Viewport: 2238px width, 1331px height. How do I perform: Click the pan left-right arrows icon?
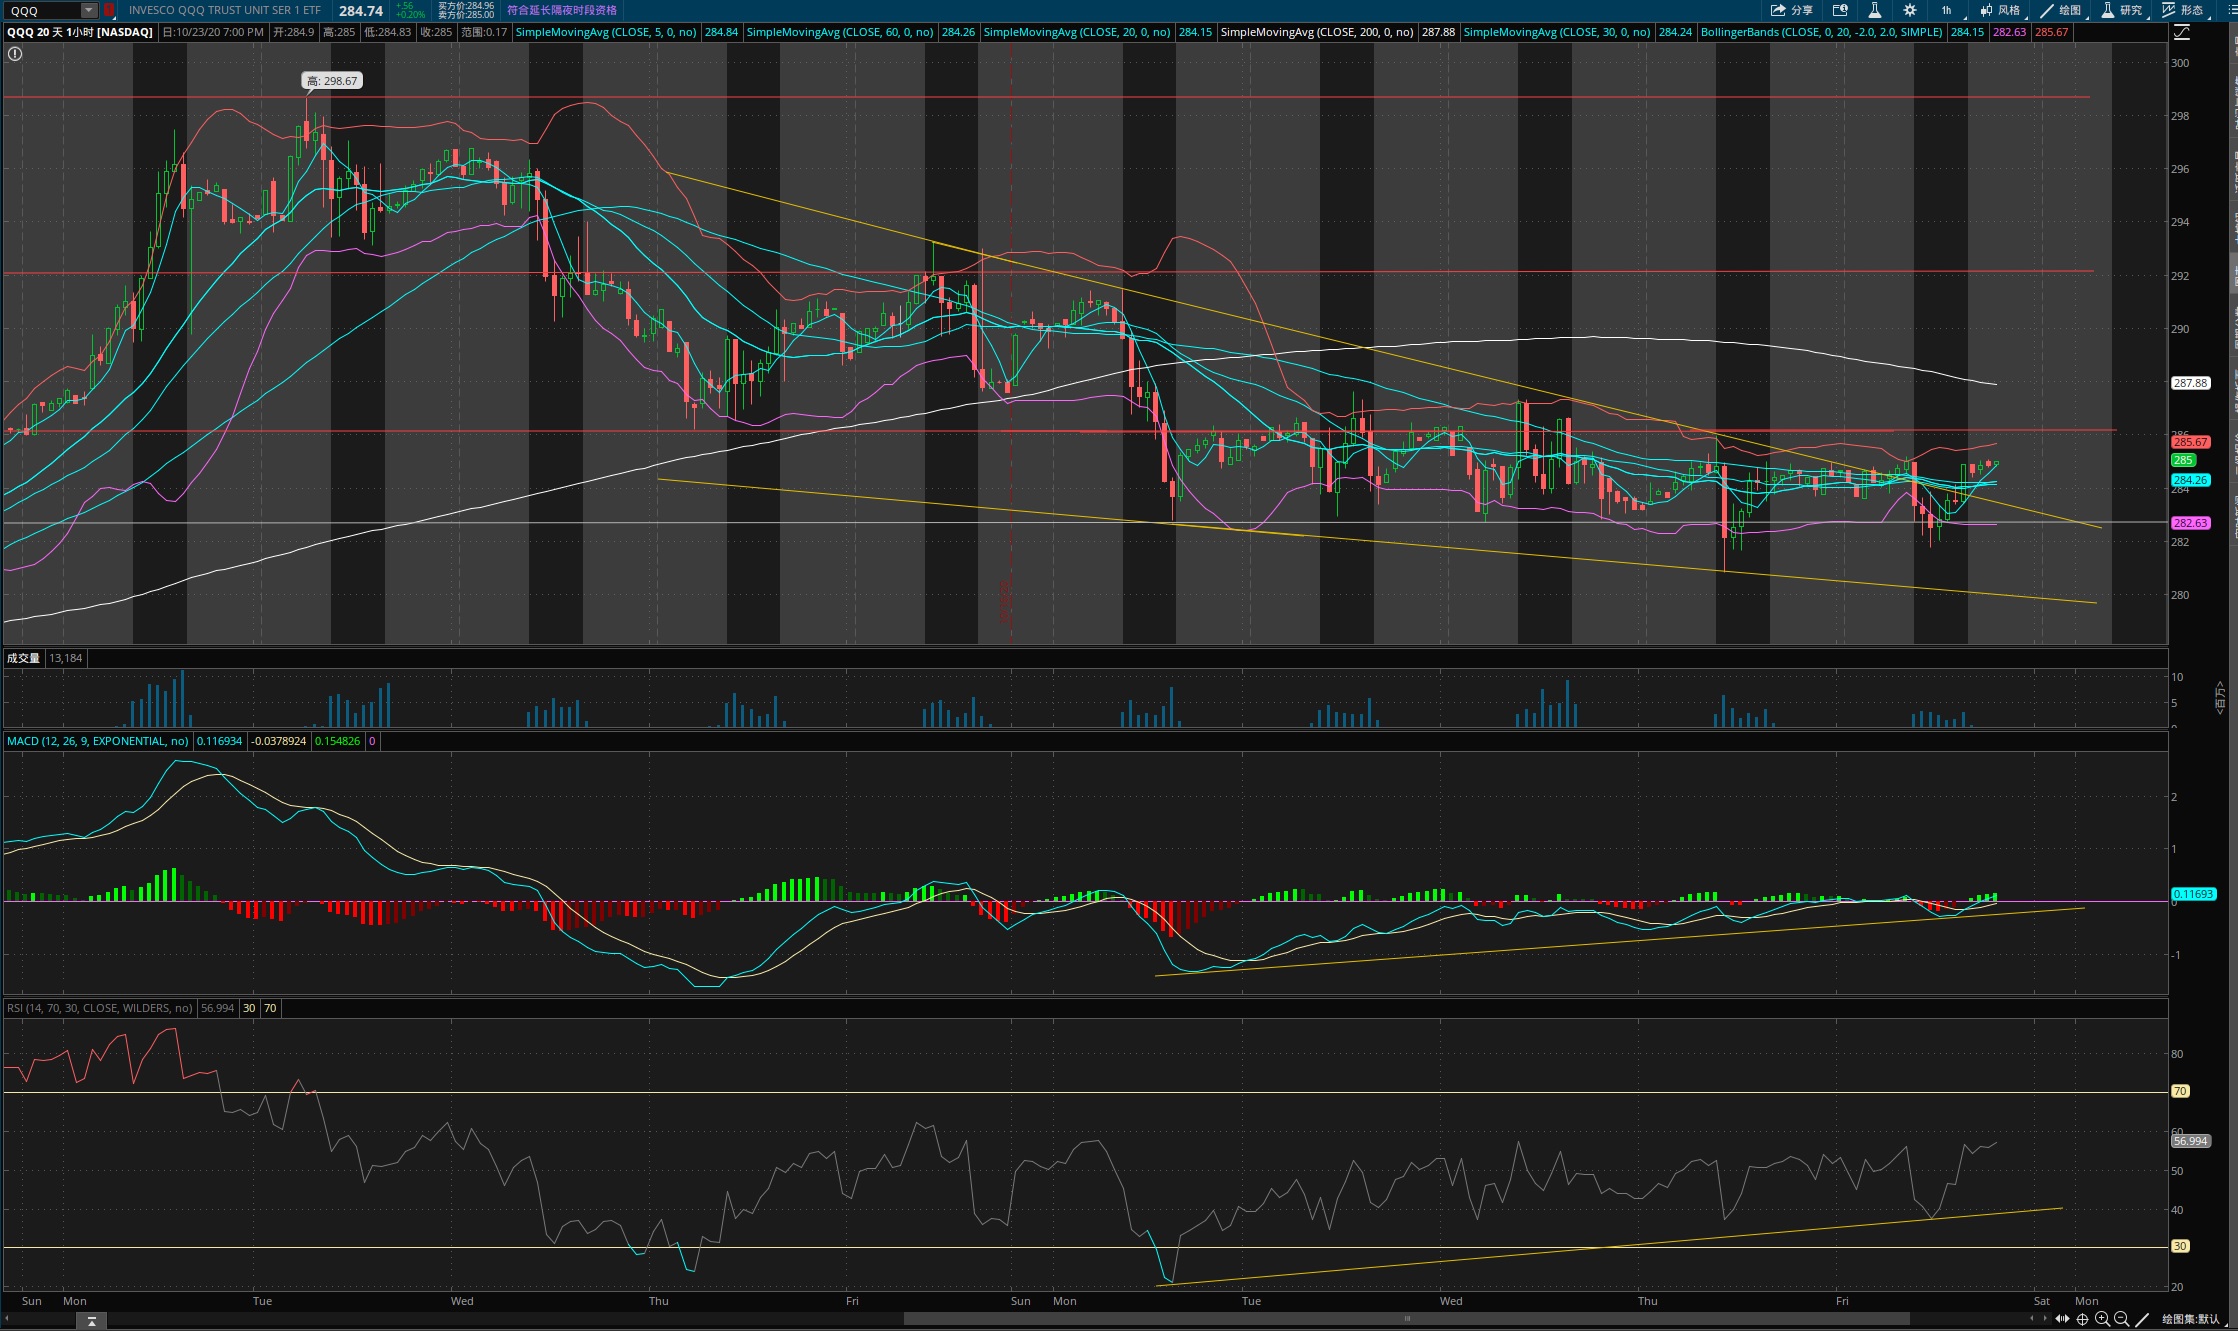pyautogui.click(x=2062, y=1319)
